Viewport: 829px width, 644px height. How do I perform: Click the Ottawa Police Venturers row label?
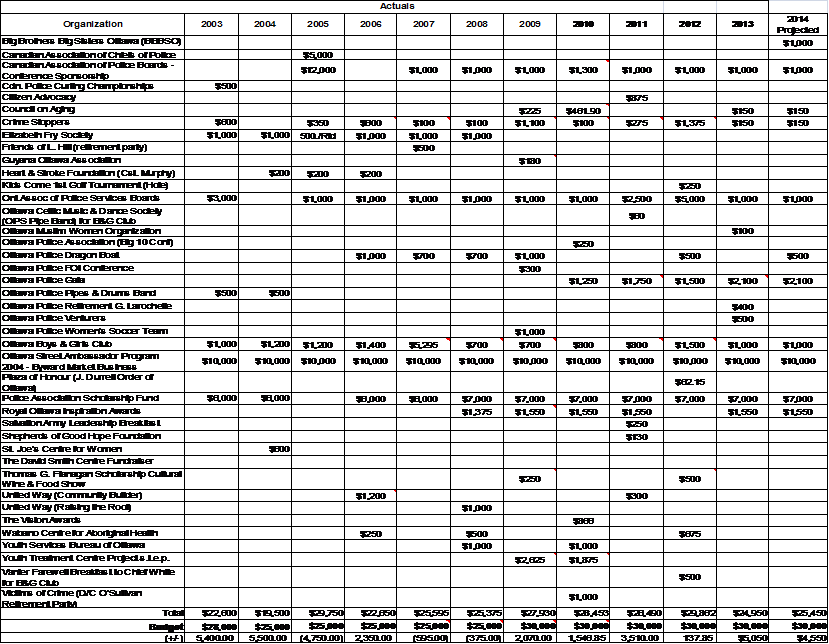pos(54,318)
